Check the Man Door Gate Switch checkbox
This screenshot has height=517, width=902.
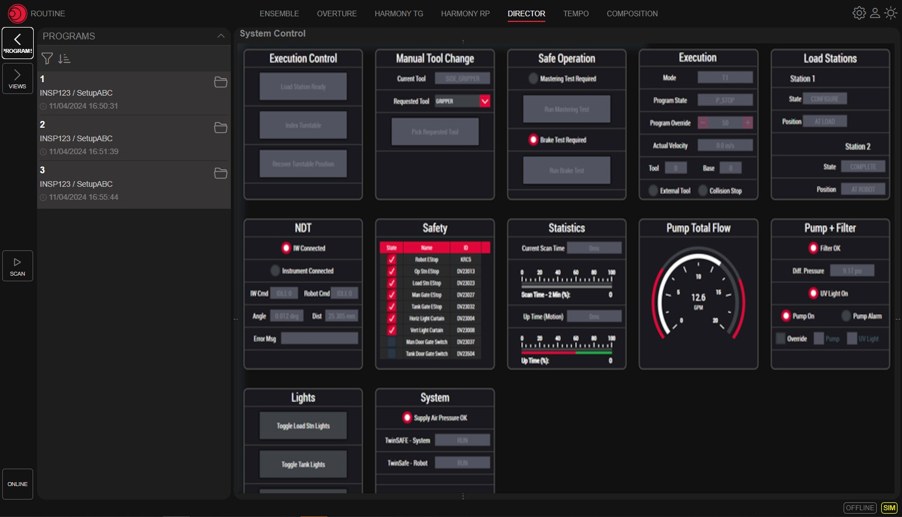point(392,342)
